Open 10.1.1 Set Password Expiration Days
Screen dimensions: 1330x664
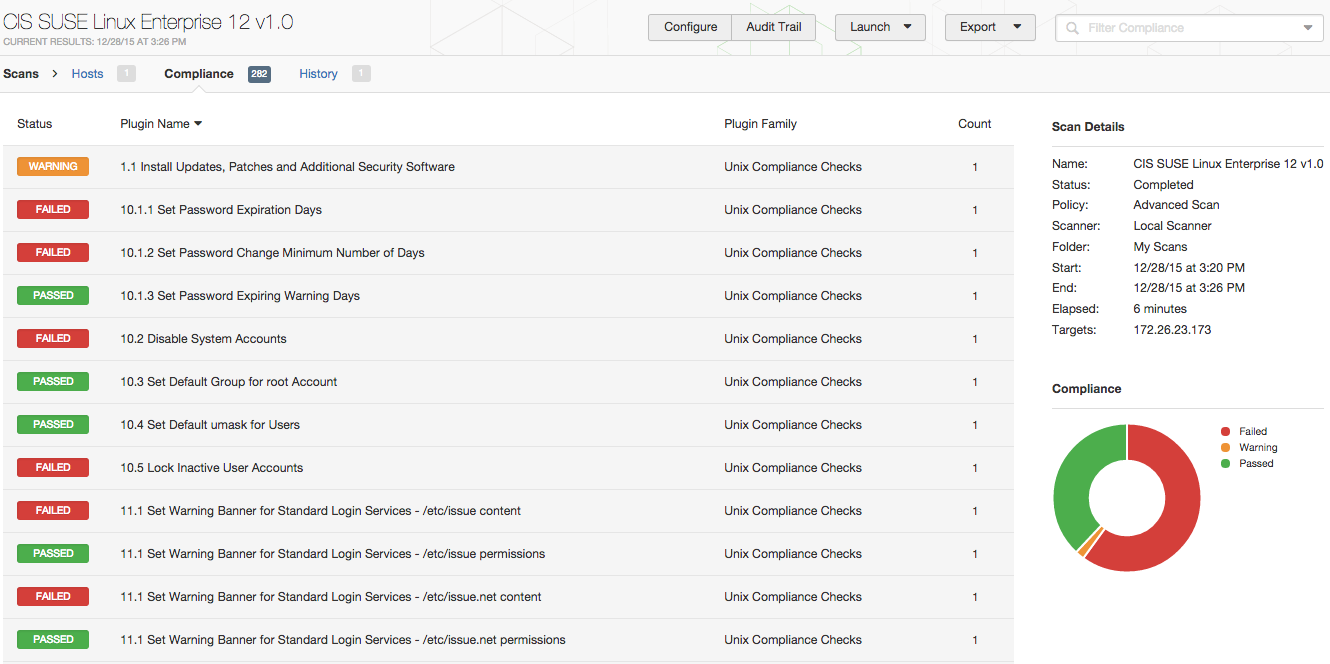[508, 210]
